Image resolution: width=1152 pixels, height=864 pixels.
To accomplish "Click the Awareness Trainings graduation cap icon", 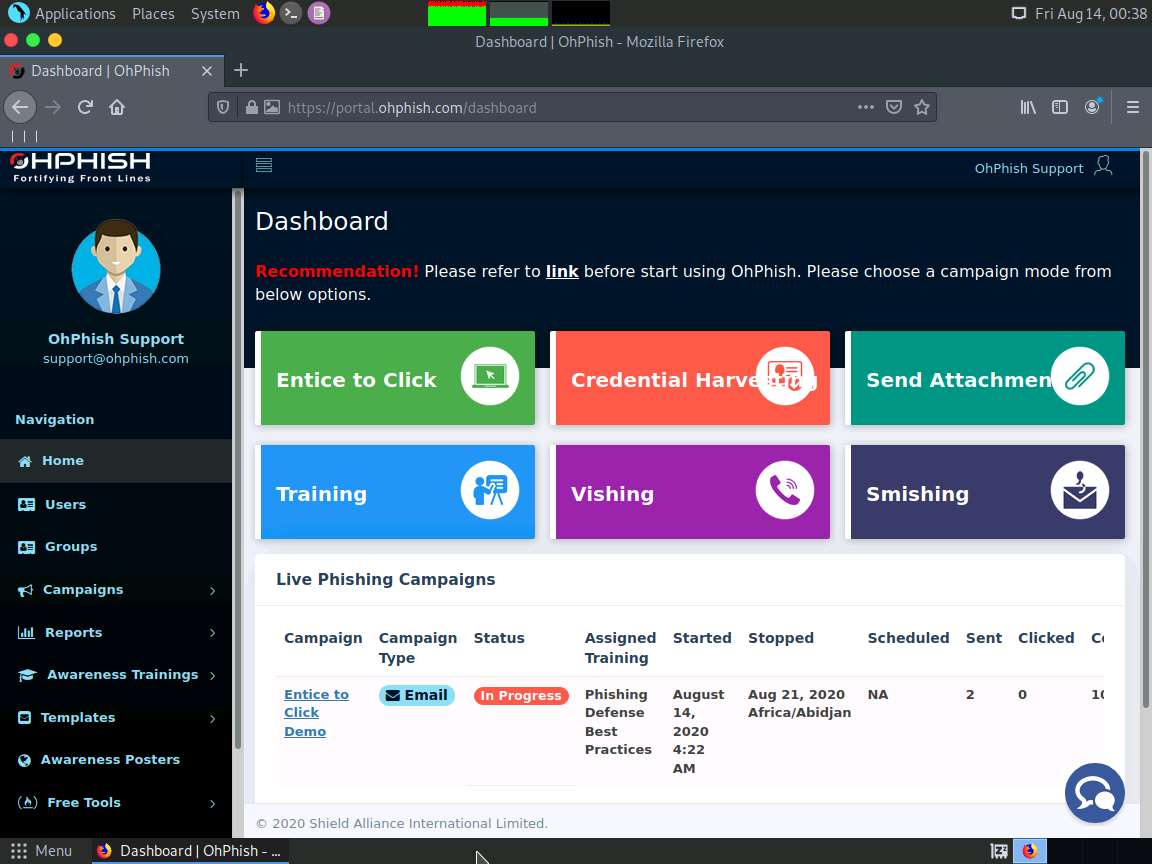I will point(27,675).
